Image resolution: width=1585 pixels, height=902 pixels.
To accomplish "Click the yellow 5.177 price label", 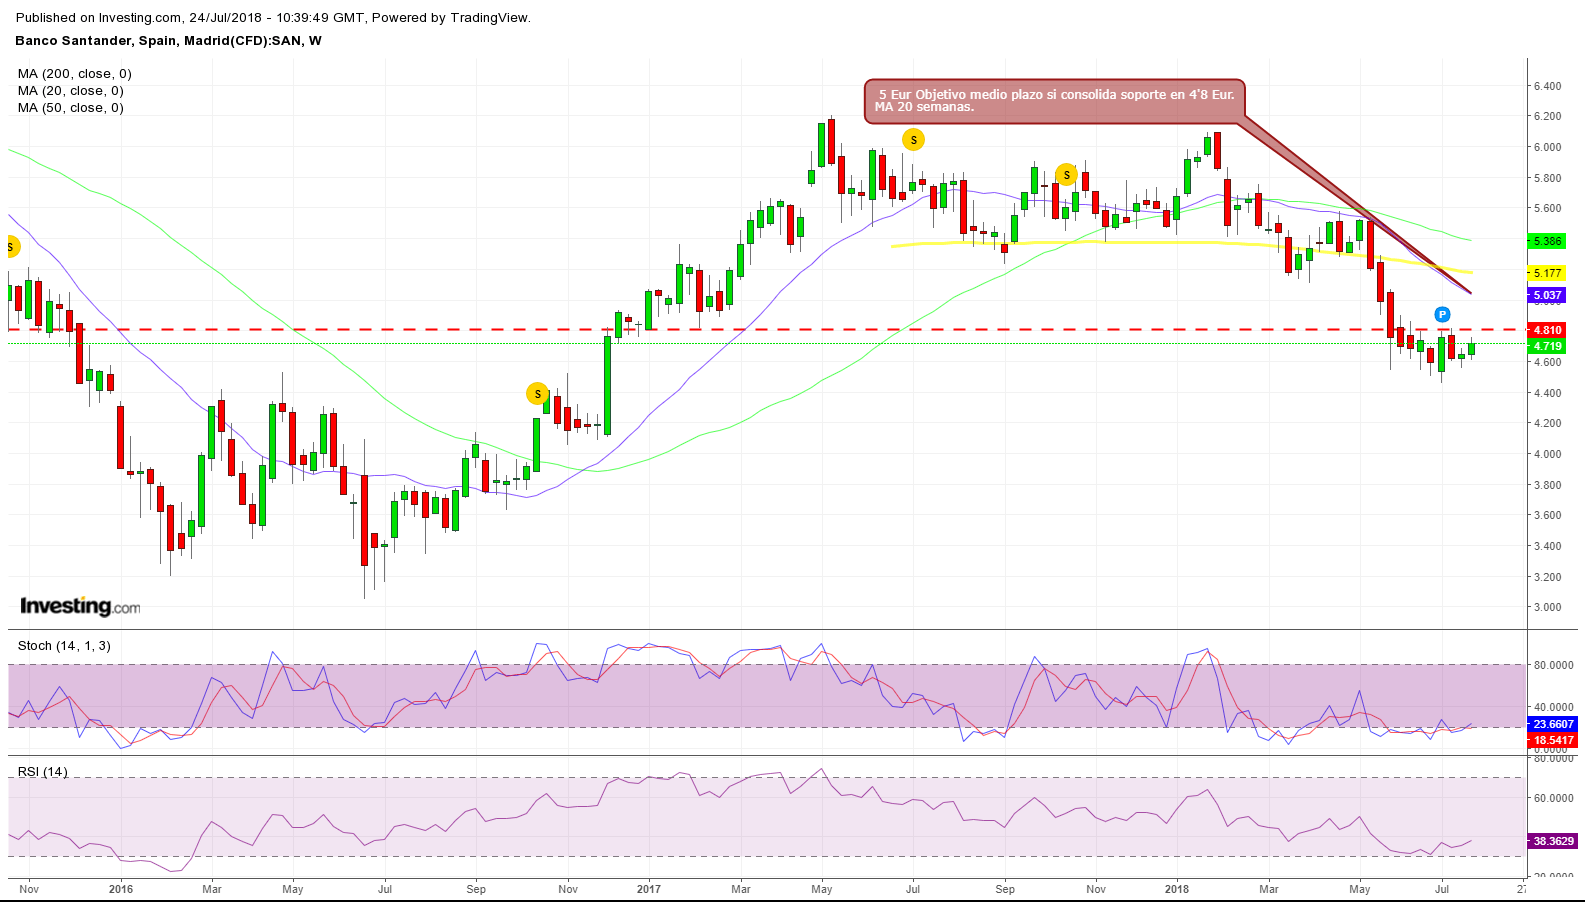I will tap(1547, 273).
